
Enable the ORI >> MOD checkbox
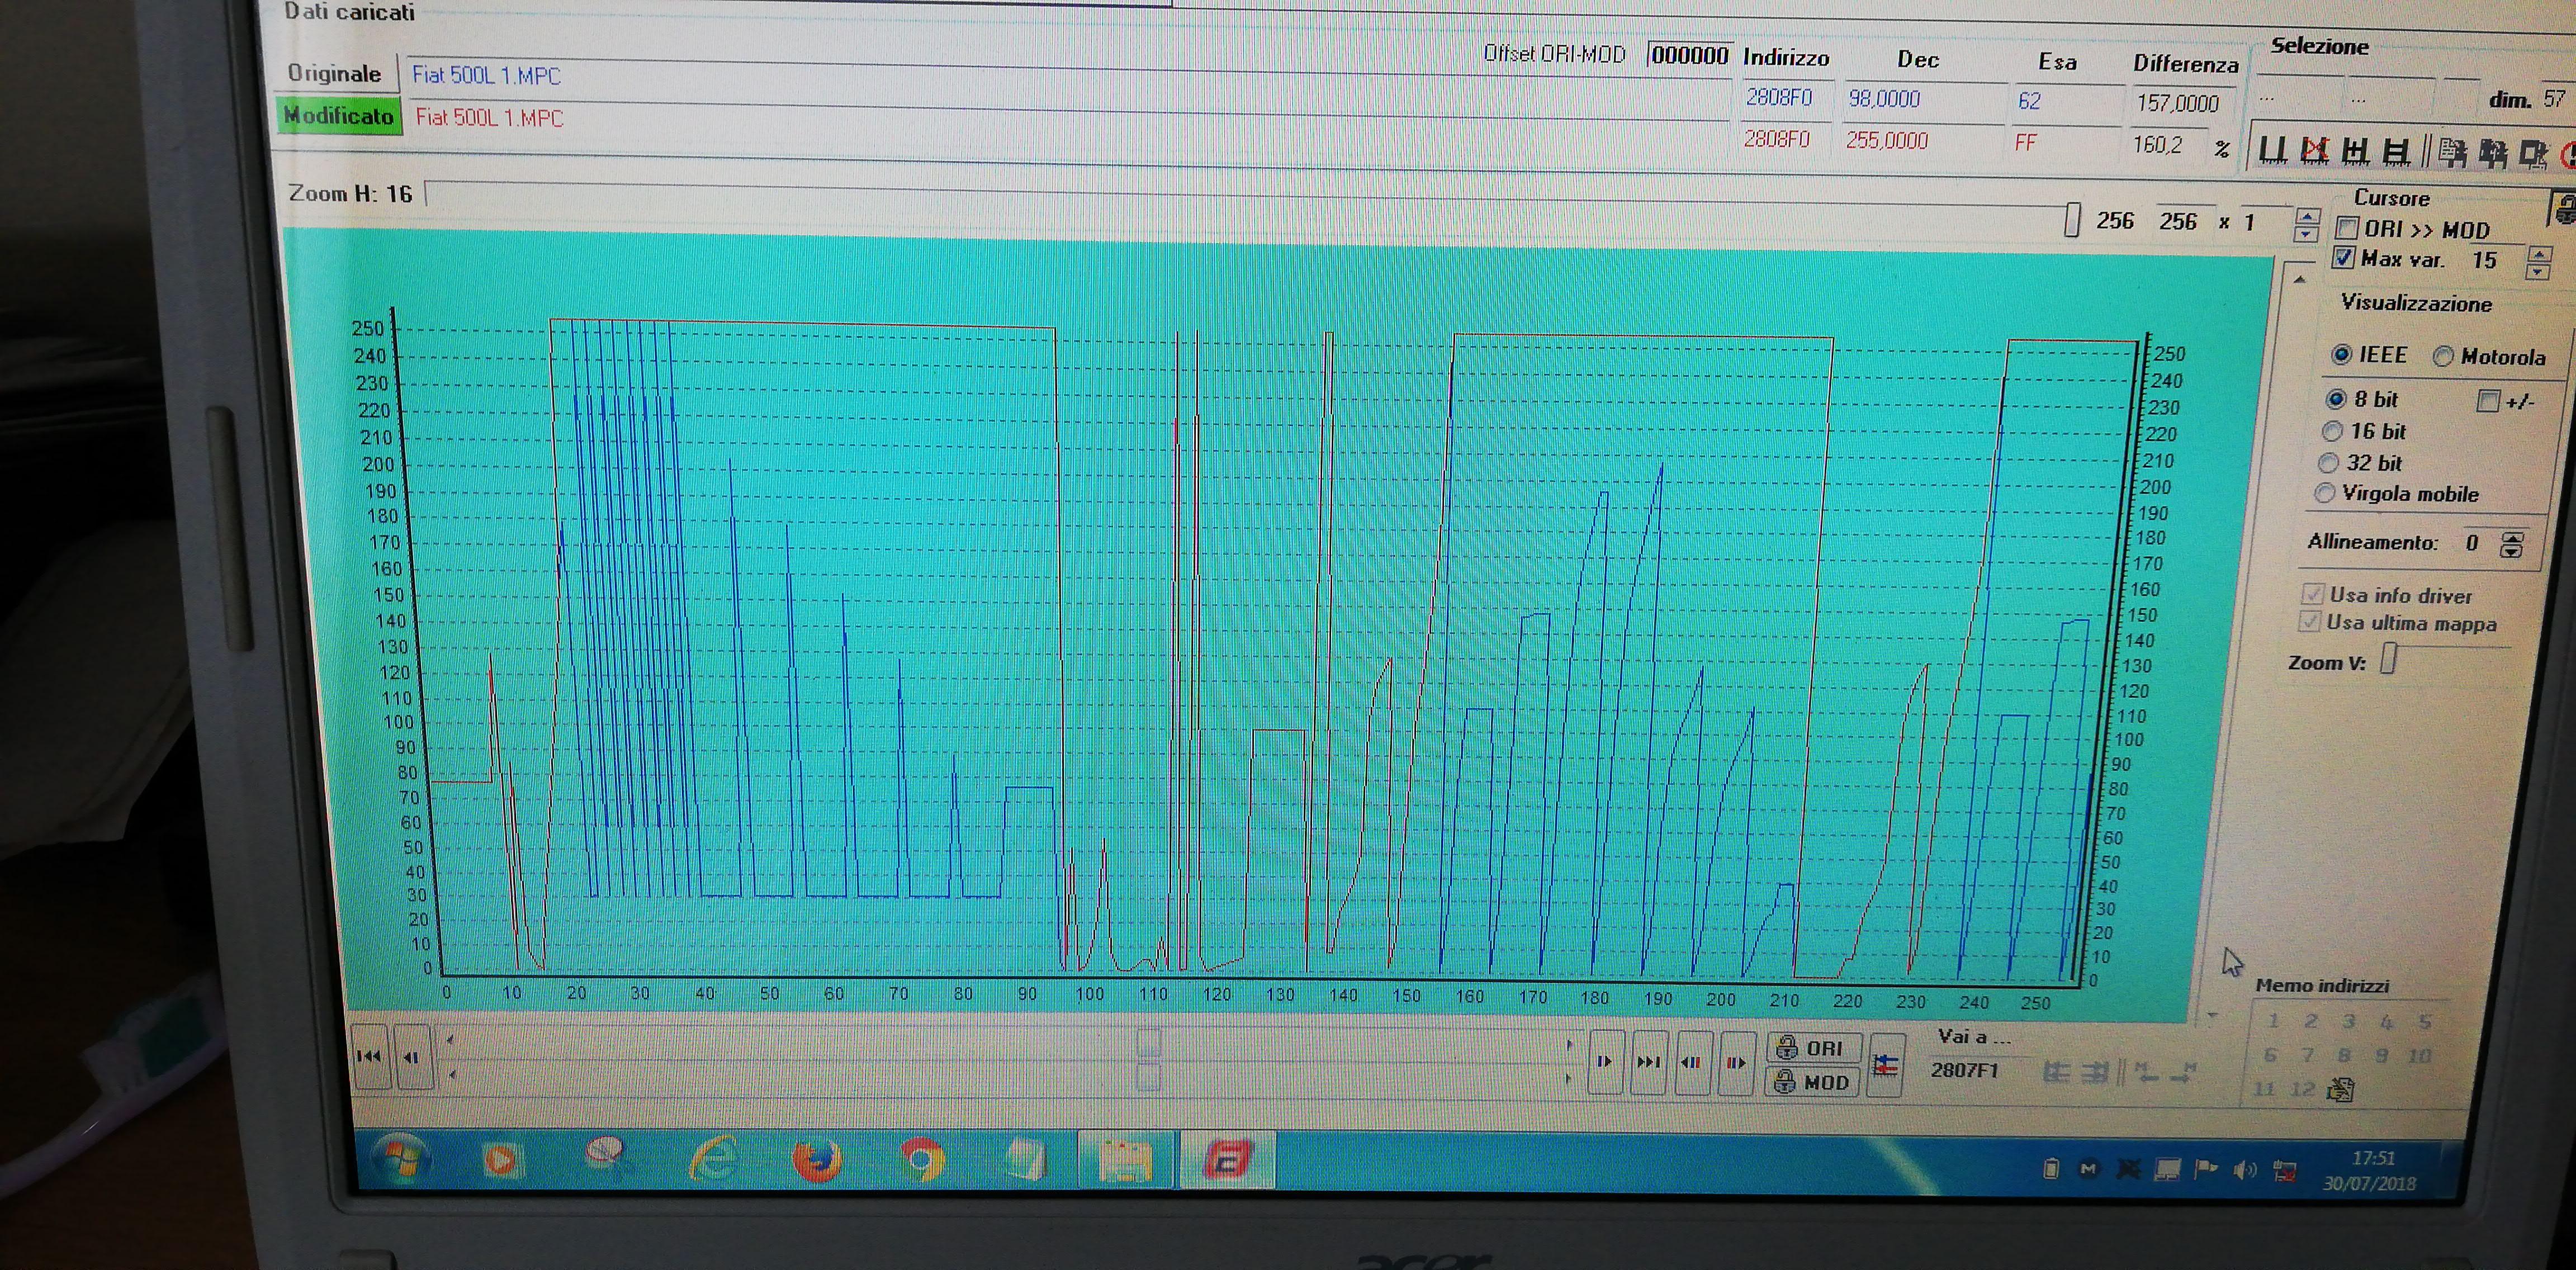pos(2348,228)
